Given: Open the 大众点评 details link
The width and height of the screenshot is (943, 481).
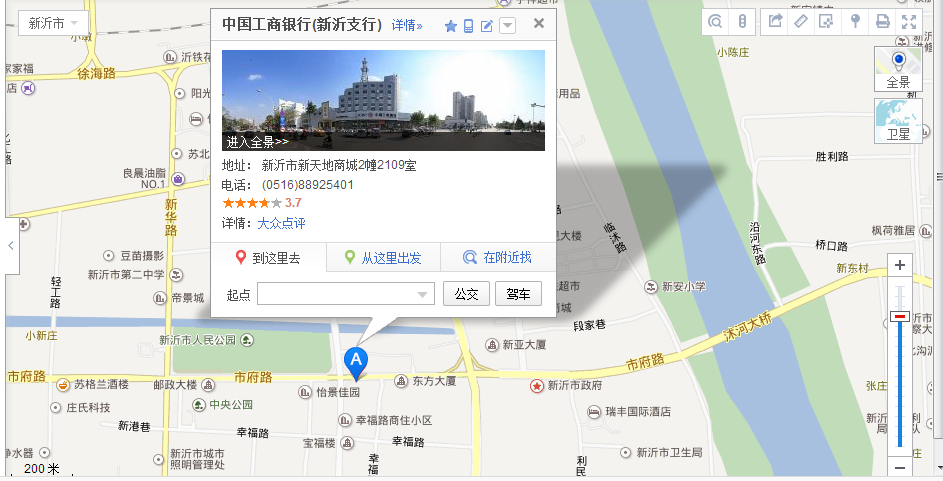Looking at the screenshot, I should click(x=281, y=223).
